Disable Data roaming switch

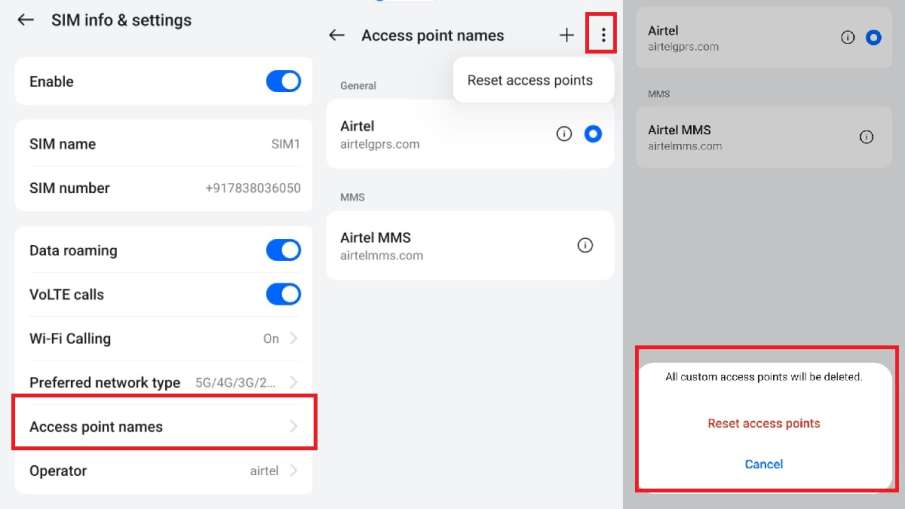[x=283, y=250]
